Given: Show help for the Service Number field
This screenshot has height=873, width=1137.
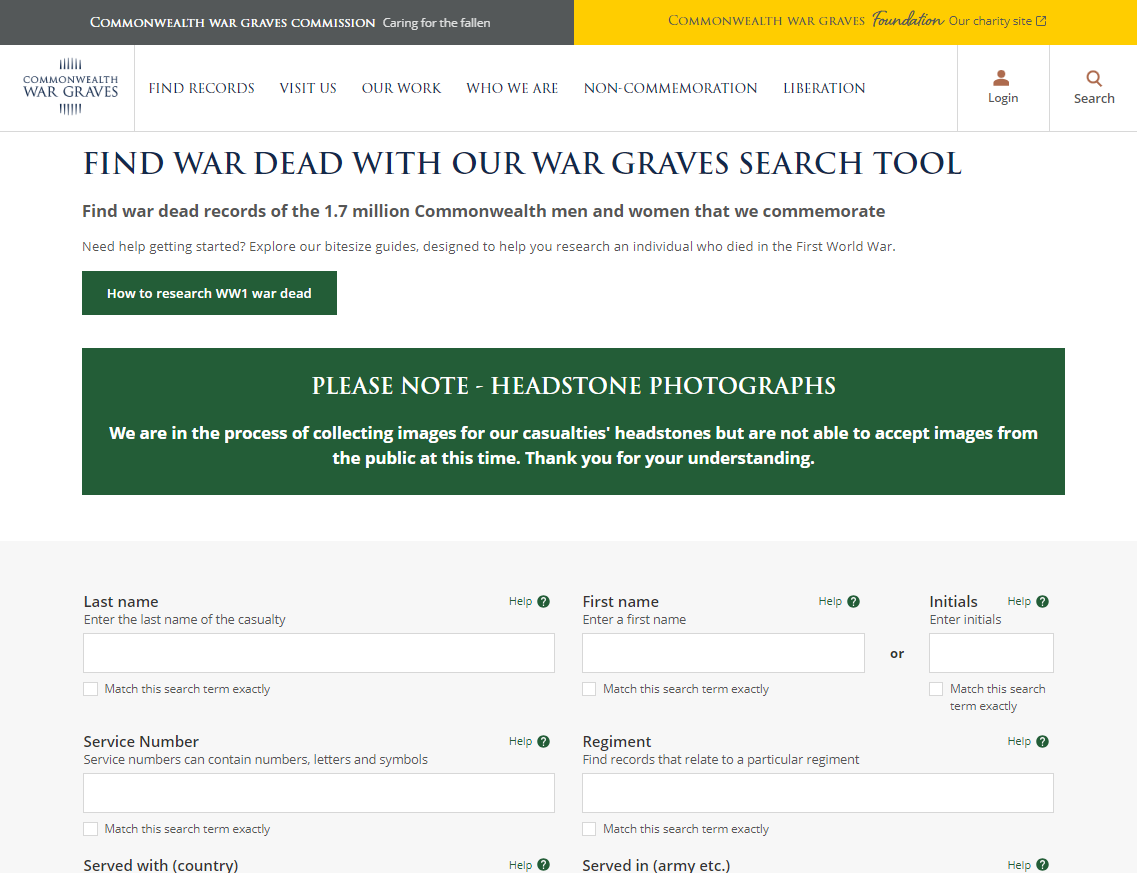Looking at the screenshot, I should [x=543, y=742].
